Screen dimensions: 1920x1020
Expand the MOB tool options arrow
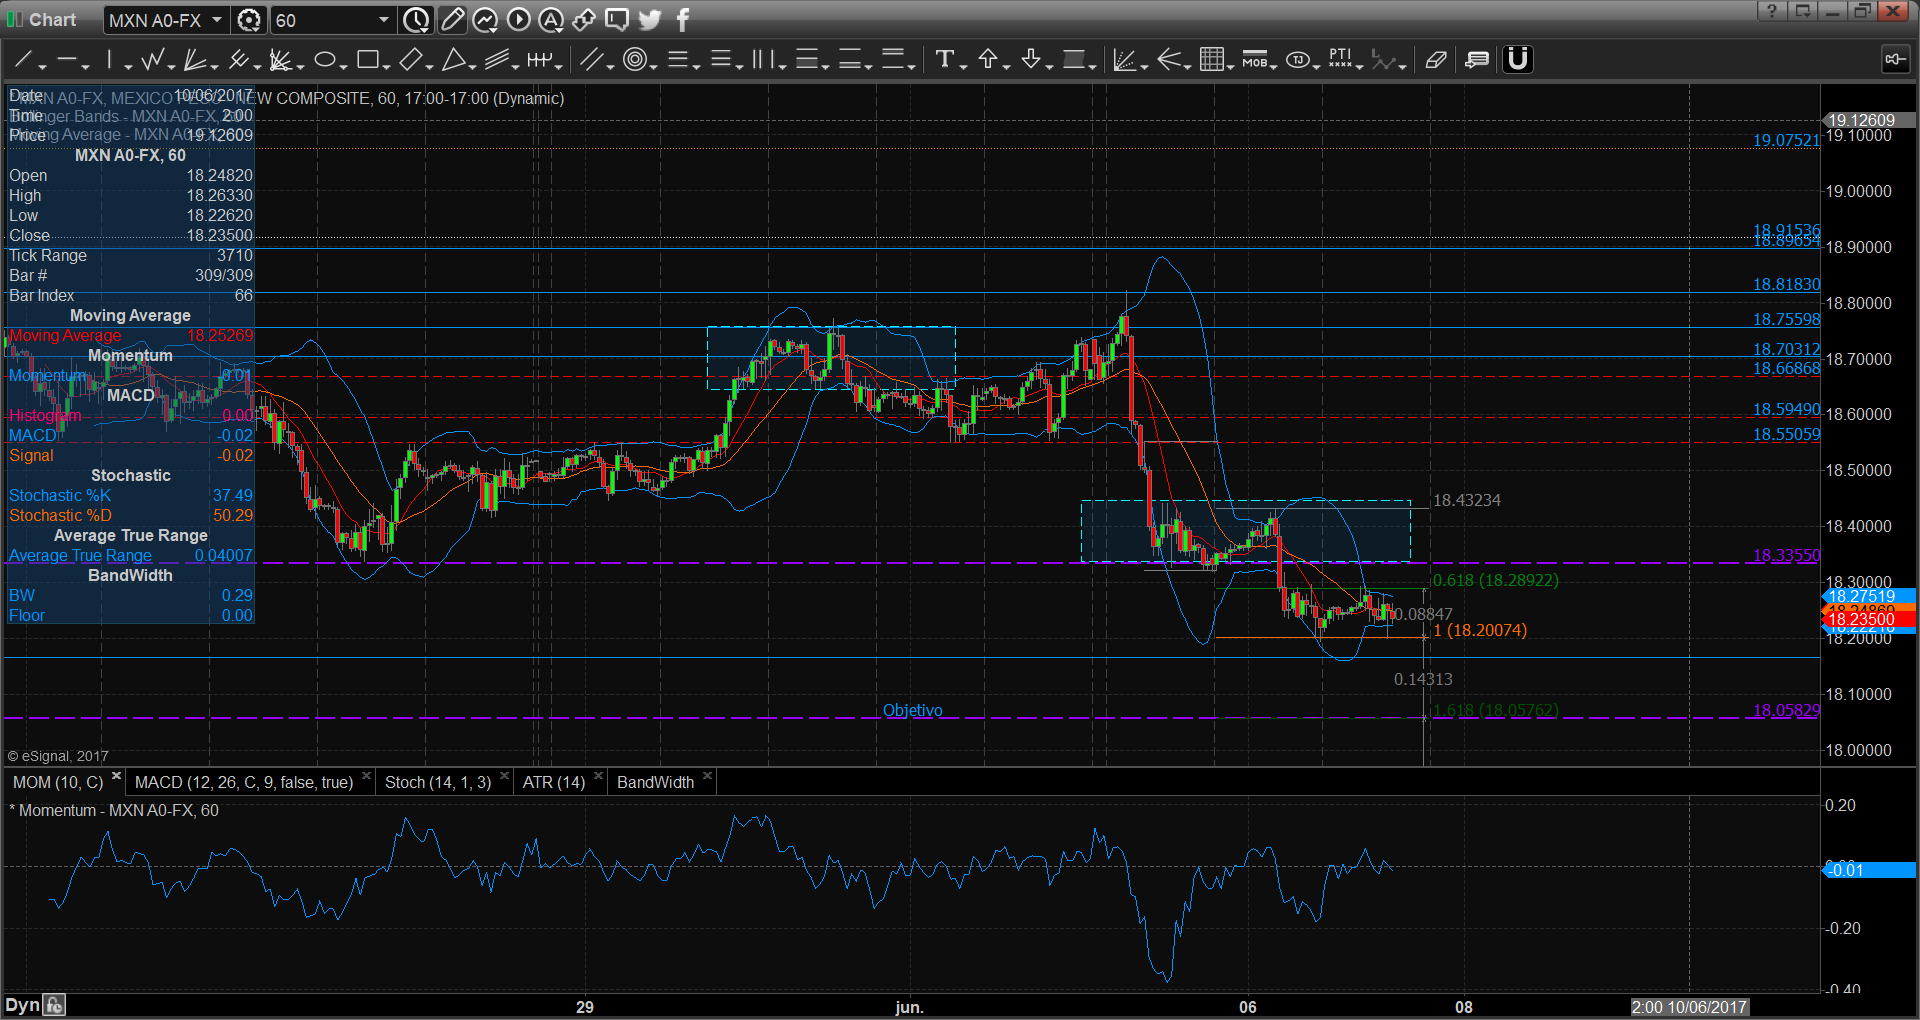point(1274,66)
